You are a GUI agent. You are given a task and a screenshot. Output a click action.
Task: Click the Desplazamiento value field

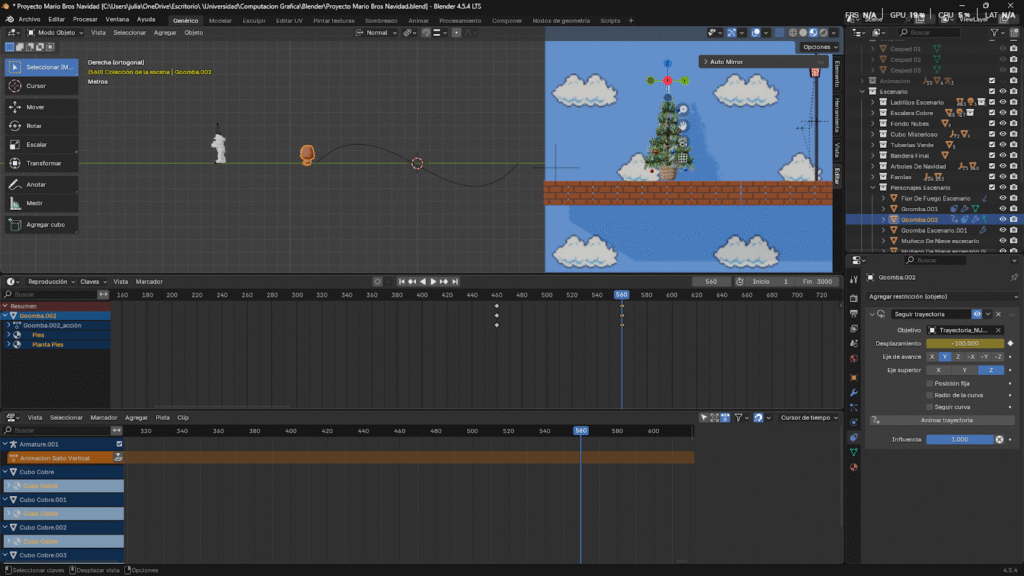(x=965, y=343)
